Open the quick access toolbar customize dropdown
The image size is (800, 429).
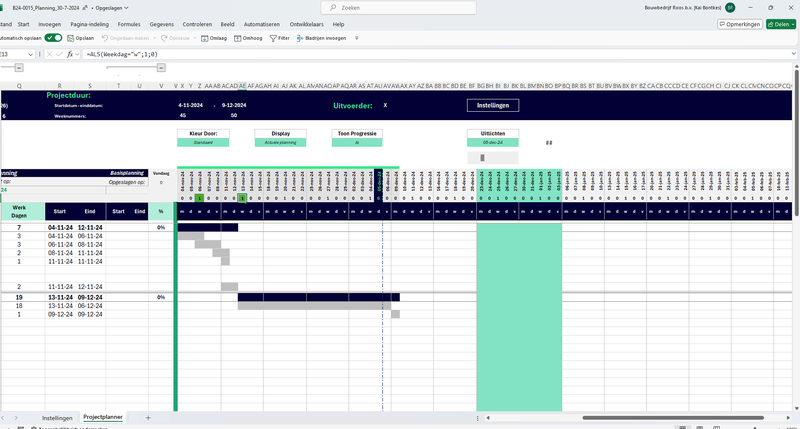click(x=357, y=38)
